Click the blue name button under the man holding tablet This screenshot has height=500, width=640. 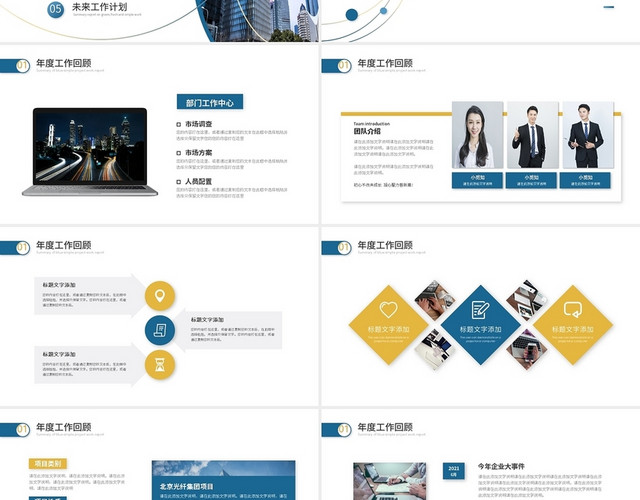tap(585, 180)
